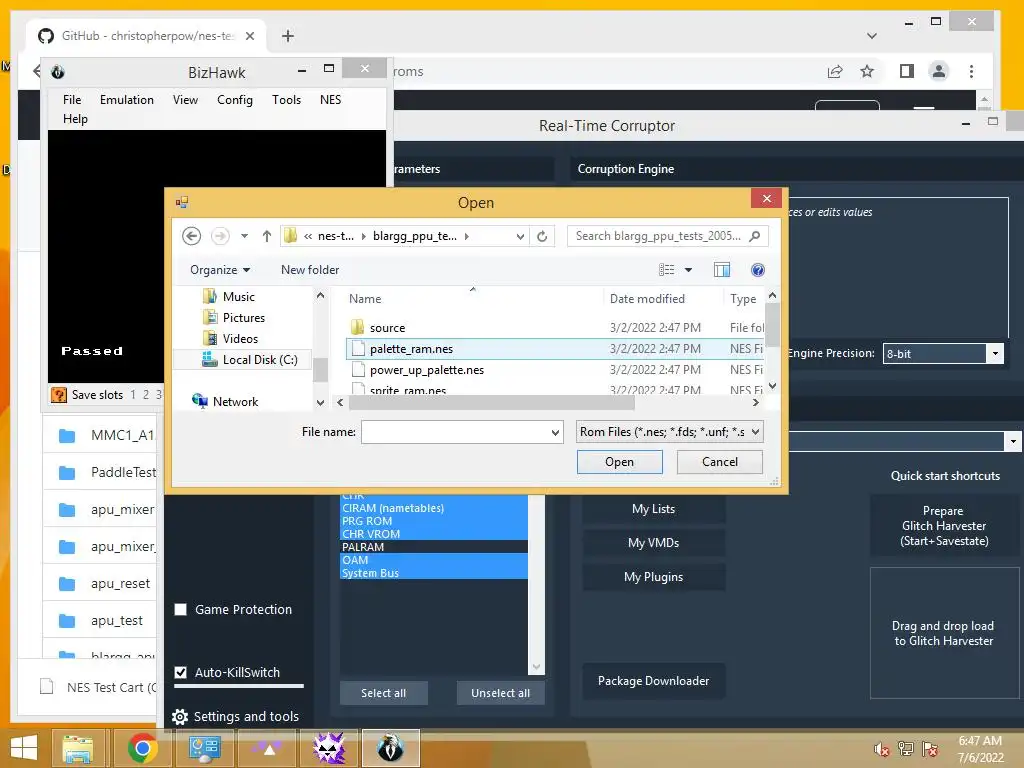
Task: Click the File name input field
Action: tap(455, 432)
